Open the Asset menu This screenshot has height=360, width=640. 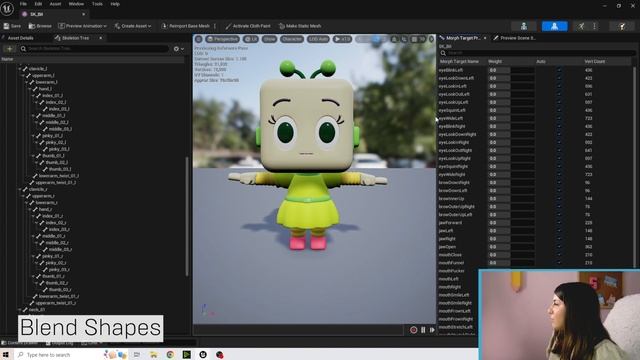coord(56,4)
